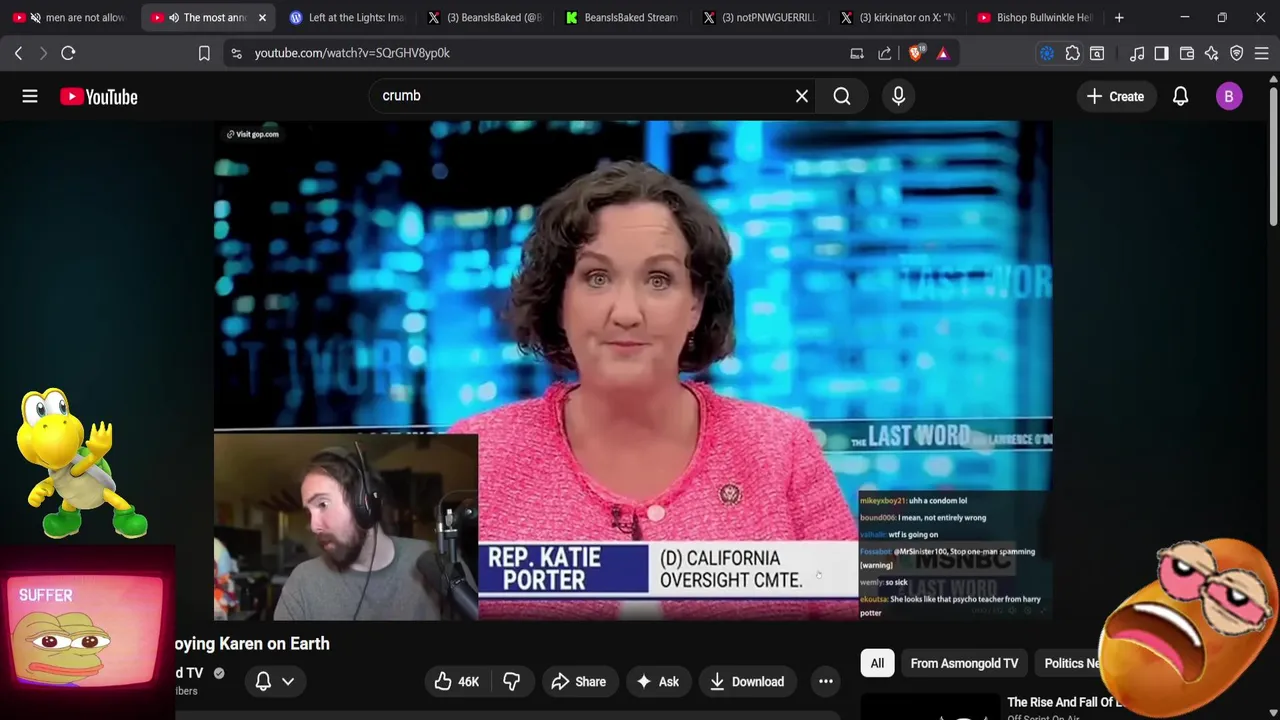Open the more actions three-dot menu
Viewport: 1280px width, 720px height.
[x=826, y=682]
